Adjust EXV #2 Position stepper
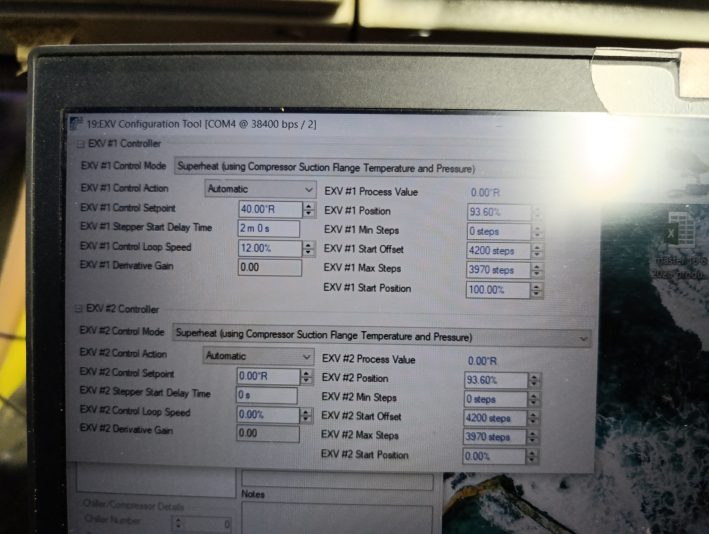Screen dimensions: 709x534 (x=534, y=380)
